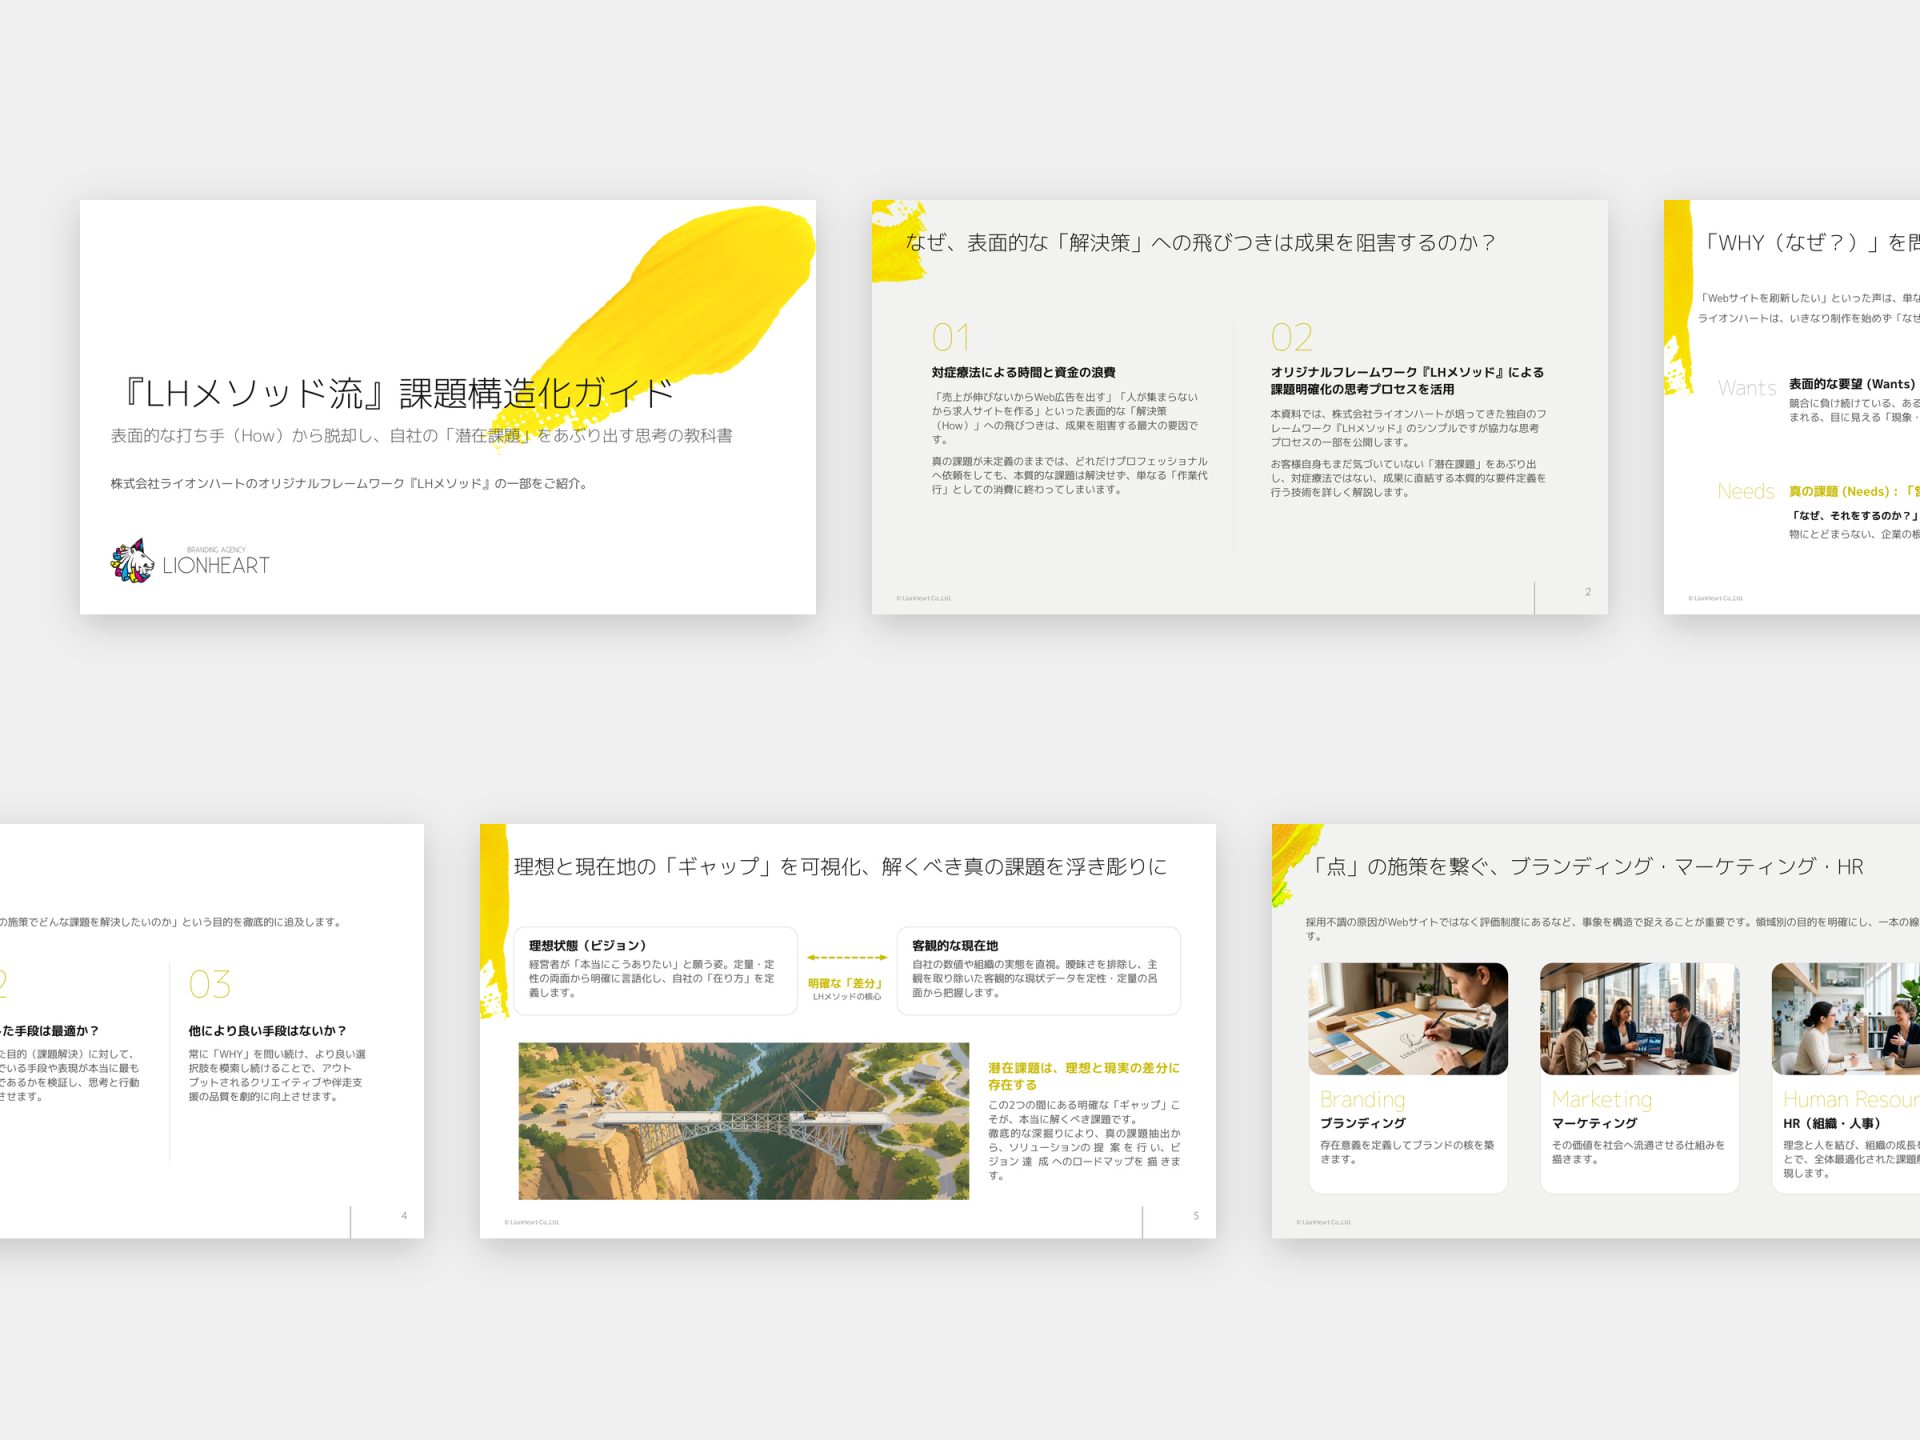This screenshot has width=1920, height=1440.
Task: Select the yellow heading 潜在課題は、理想と現実の差分に存在する
Action: 1084,1076
